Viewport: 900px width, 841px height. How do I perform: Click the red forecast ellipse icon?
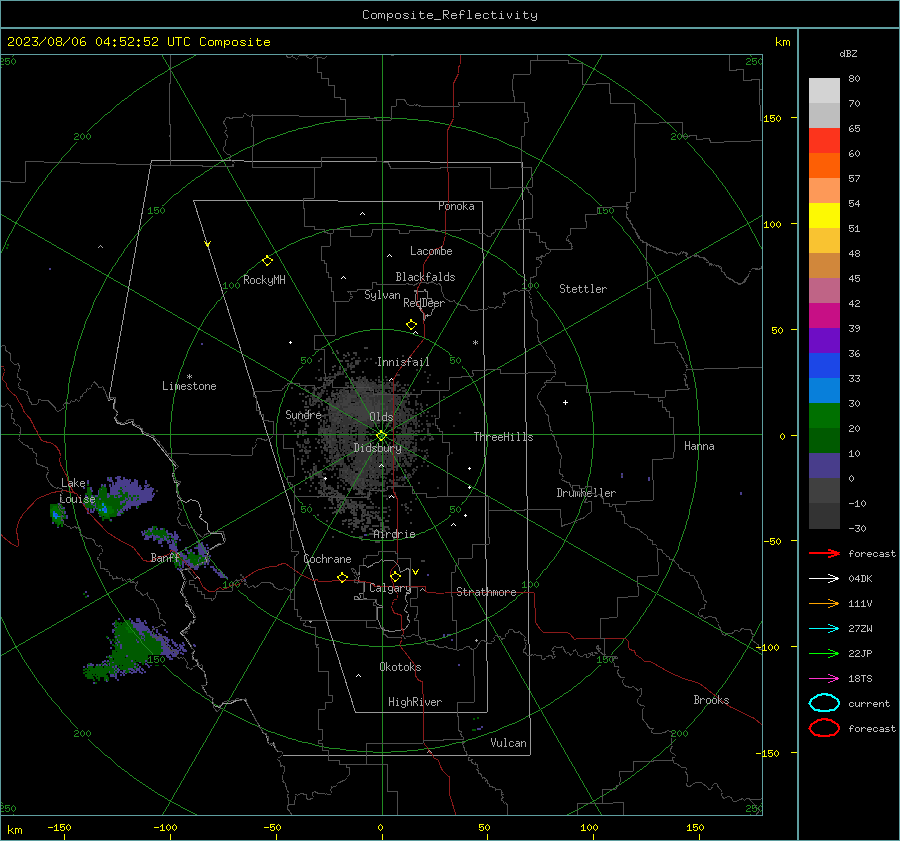tap(824, 728)
